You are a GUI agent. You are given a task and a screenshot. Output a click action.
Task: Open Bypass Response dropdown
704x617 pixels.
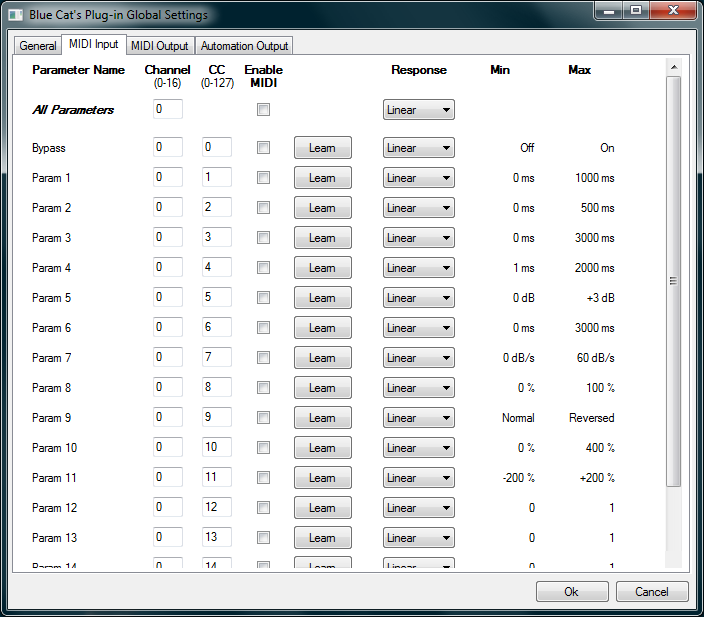pyautogui.click(x=418, y=148)
